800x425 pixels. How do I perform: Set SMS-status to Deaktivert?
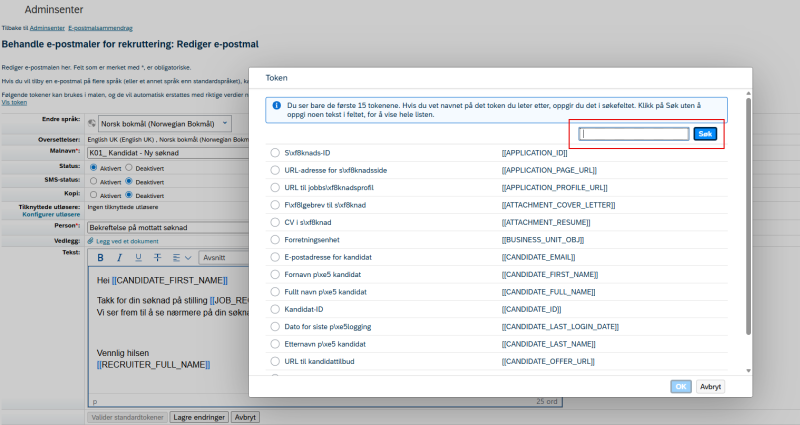click(x=129, y=181)
